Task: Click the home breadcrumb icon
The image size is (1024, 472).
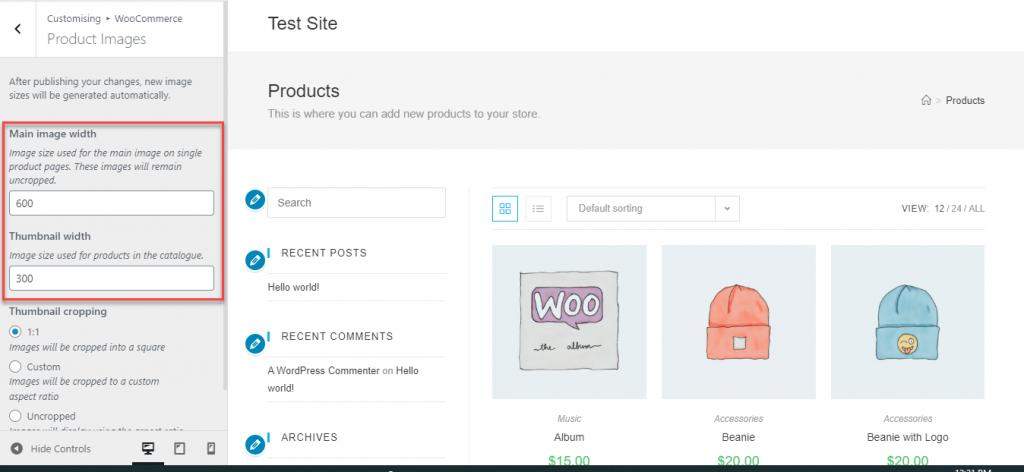Action: tap(925, 100)
